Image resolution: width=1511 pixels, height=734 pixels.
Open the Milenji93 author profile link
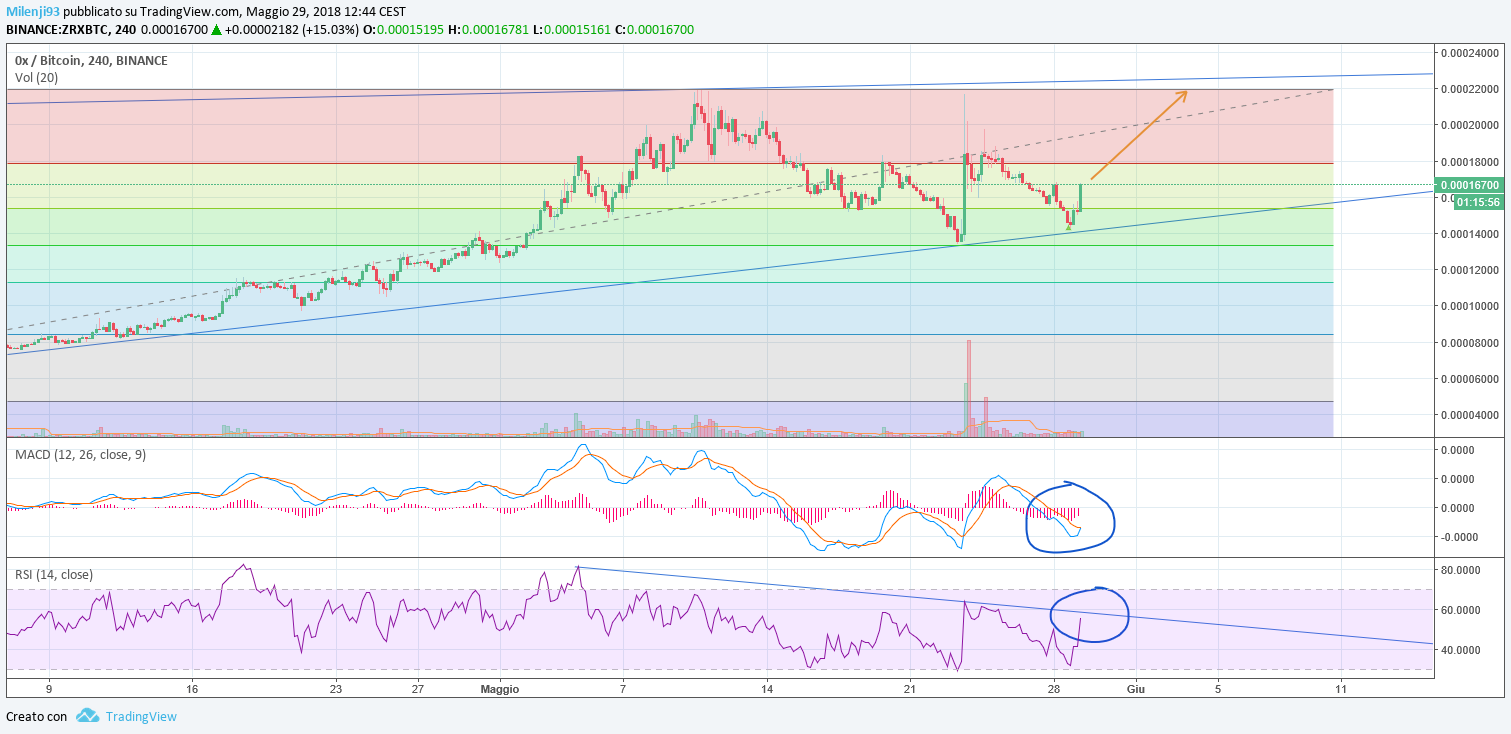tap(33, 11)
